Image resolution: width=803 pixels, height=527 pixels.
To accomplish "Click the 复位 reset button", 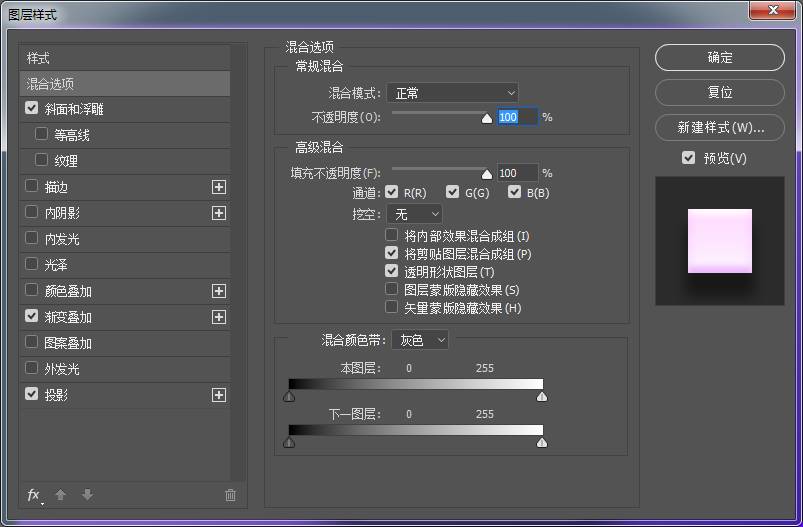I will [720, 92].
